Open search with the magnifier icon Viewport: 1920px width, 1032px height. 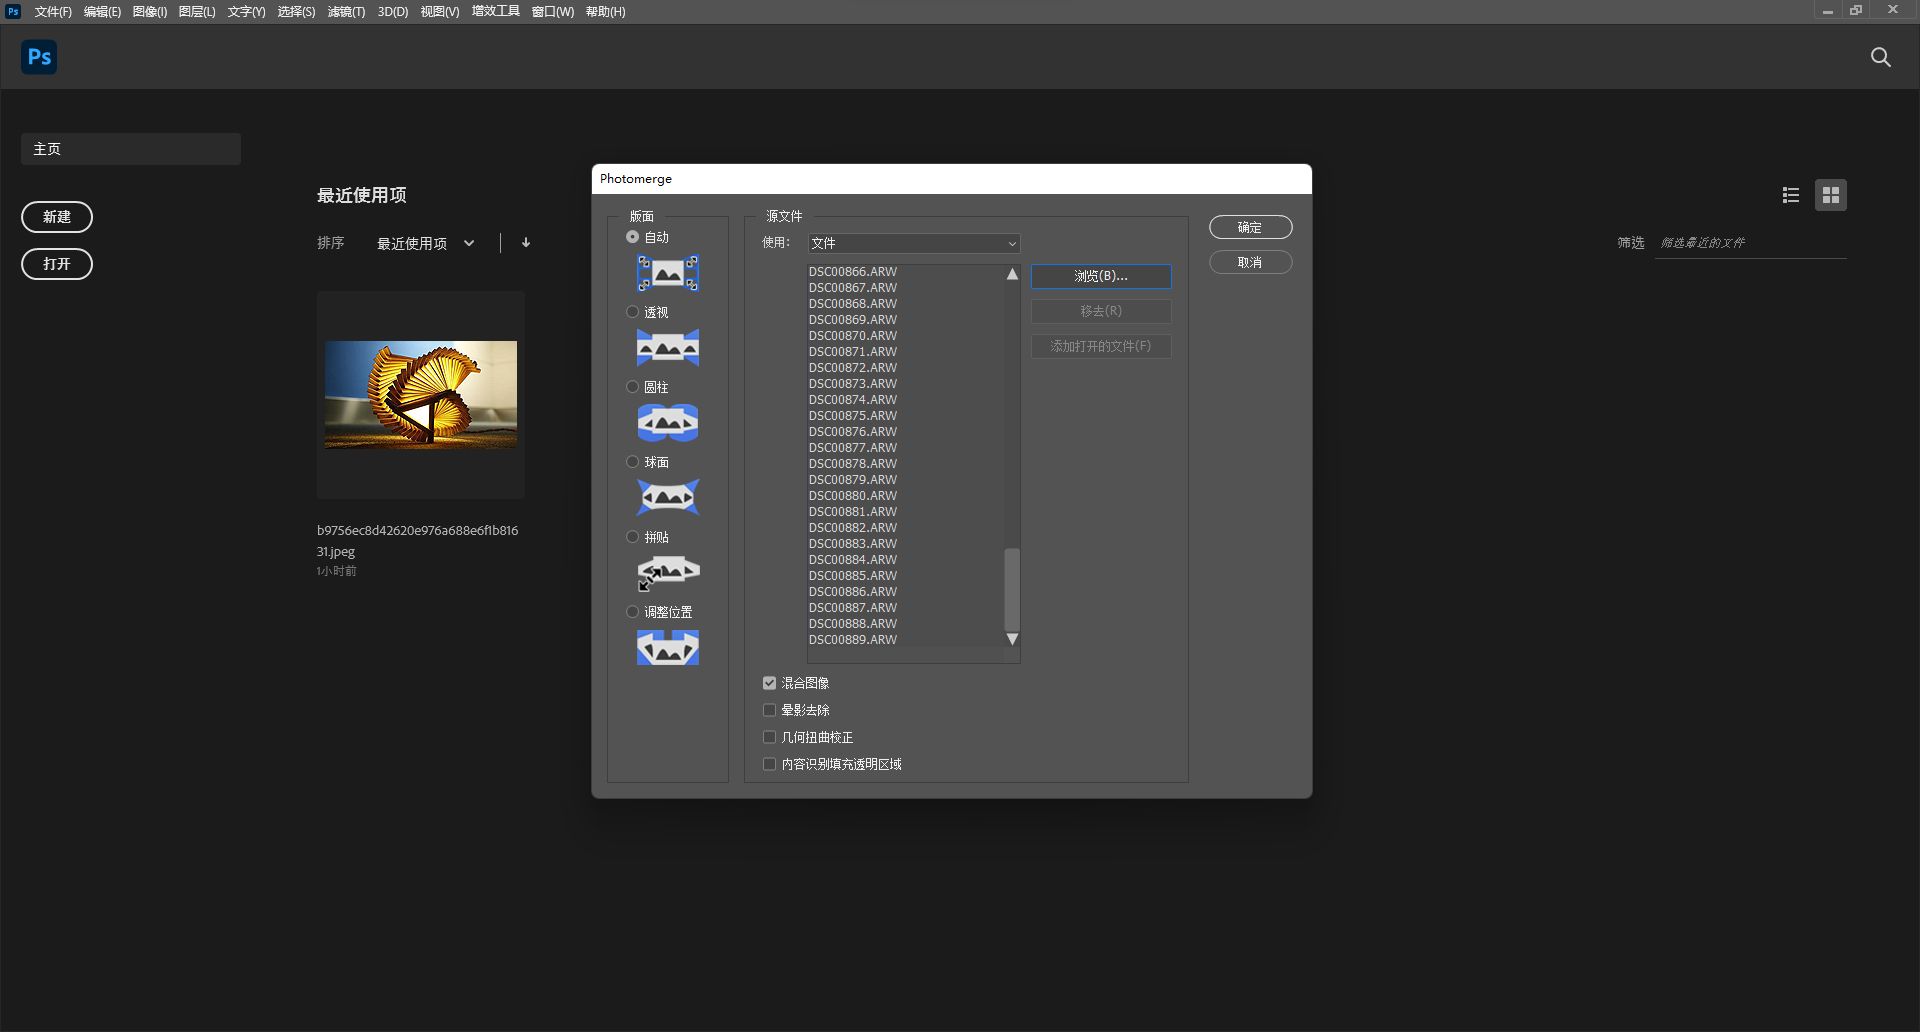(1880, 58)
